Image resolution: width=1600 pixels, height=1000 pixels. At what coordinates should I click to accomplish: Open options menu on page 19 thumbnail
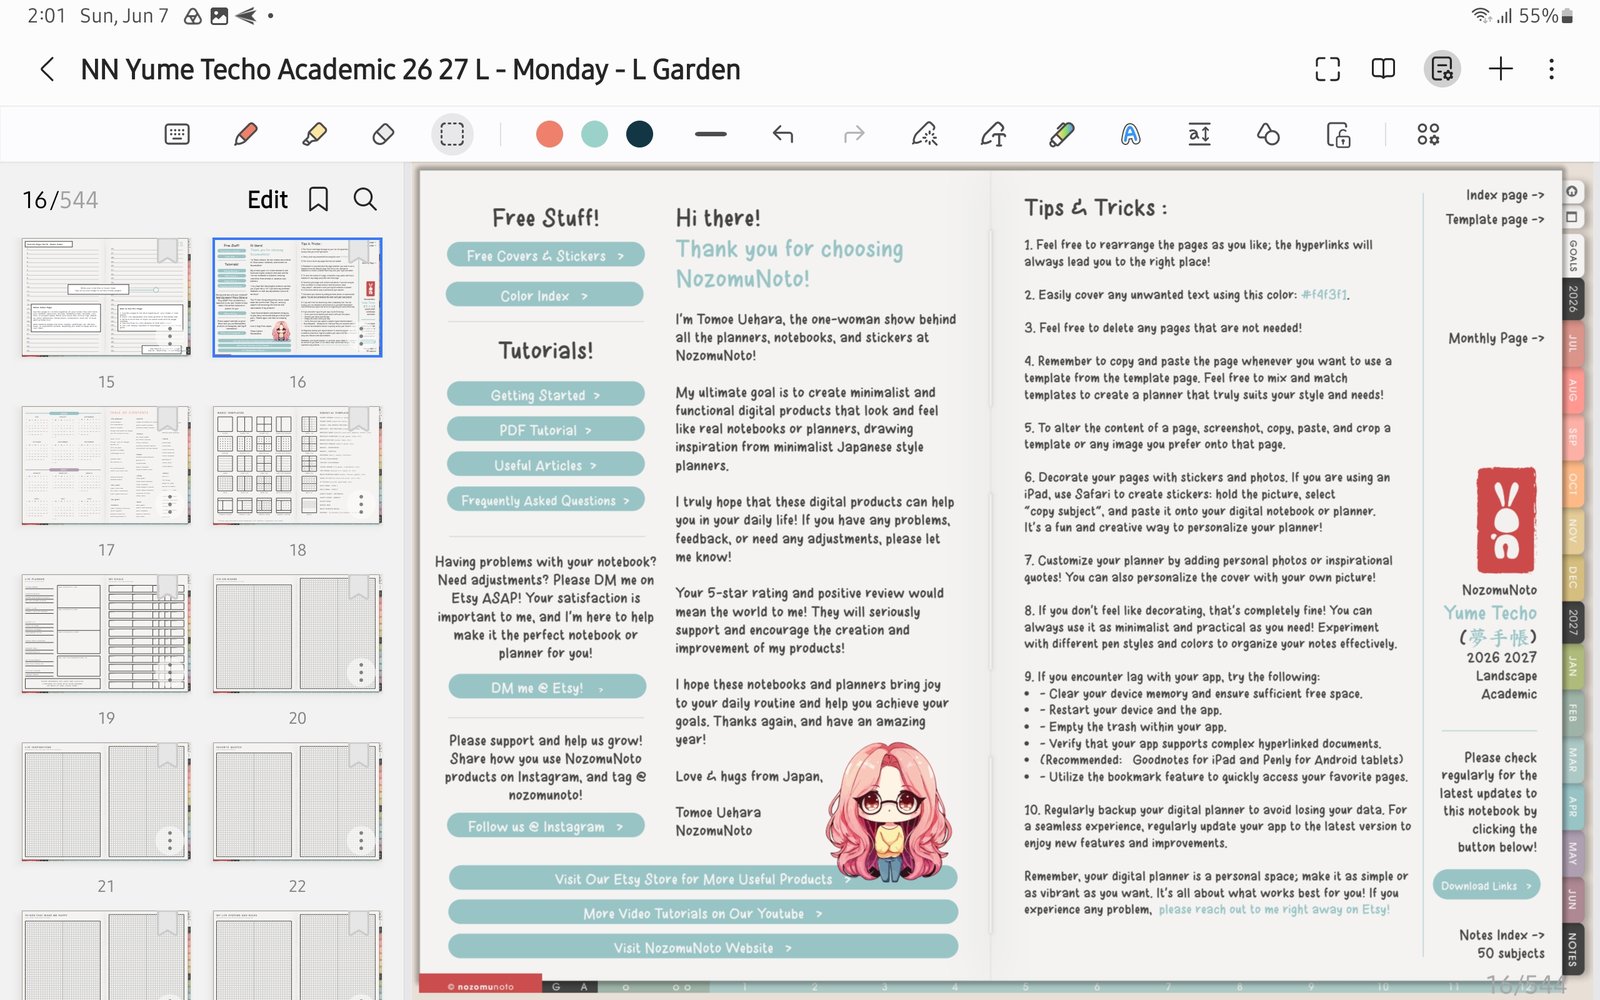(170, 671)
